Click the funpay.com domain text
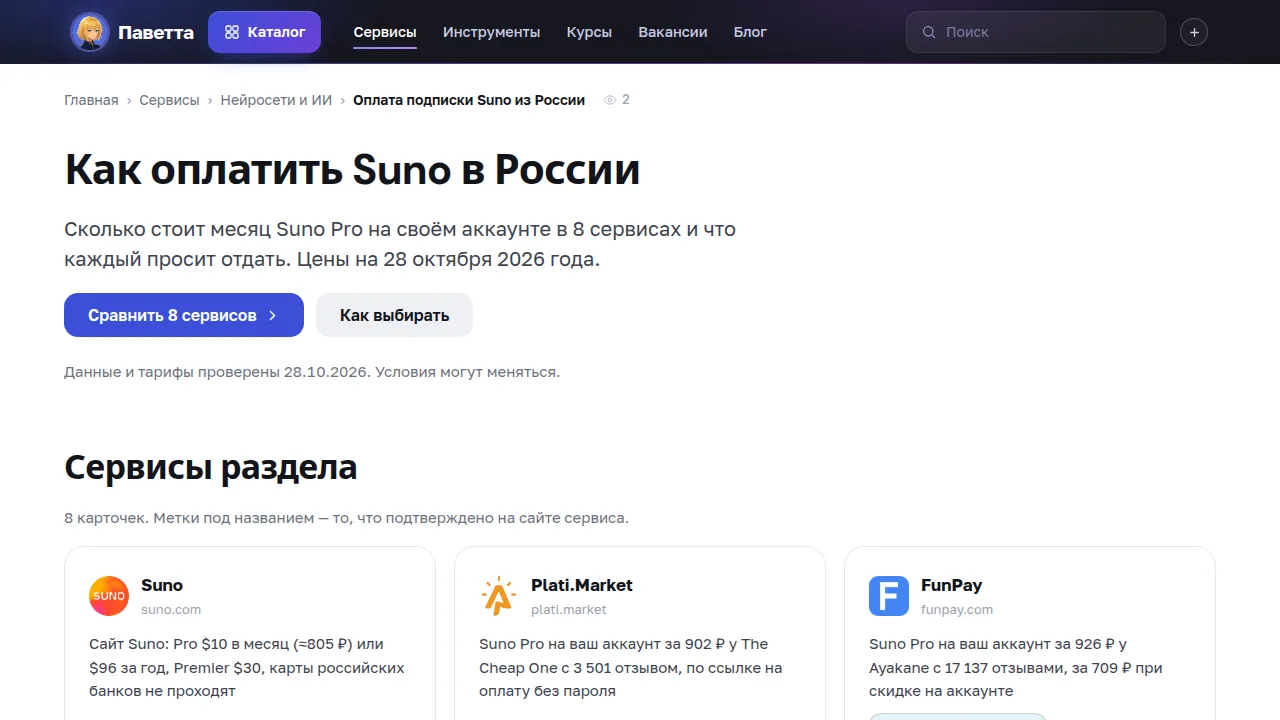The image size is (1280, 720). [957, 609]
